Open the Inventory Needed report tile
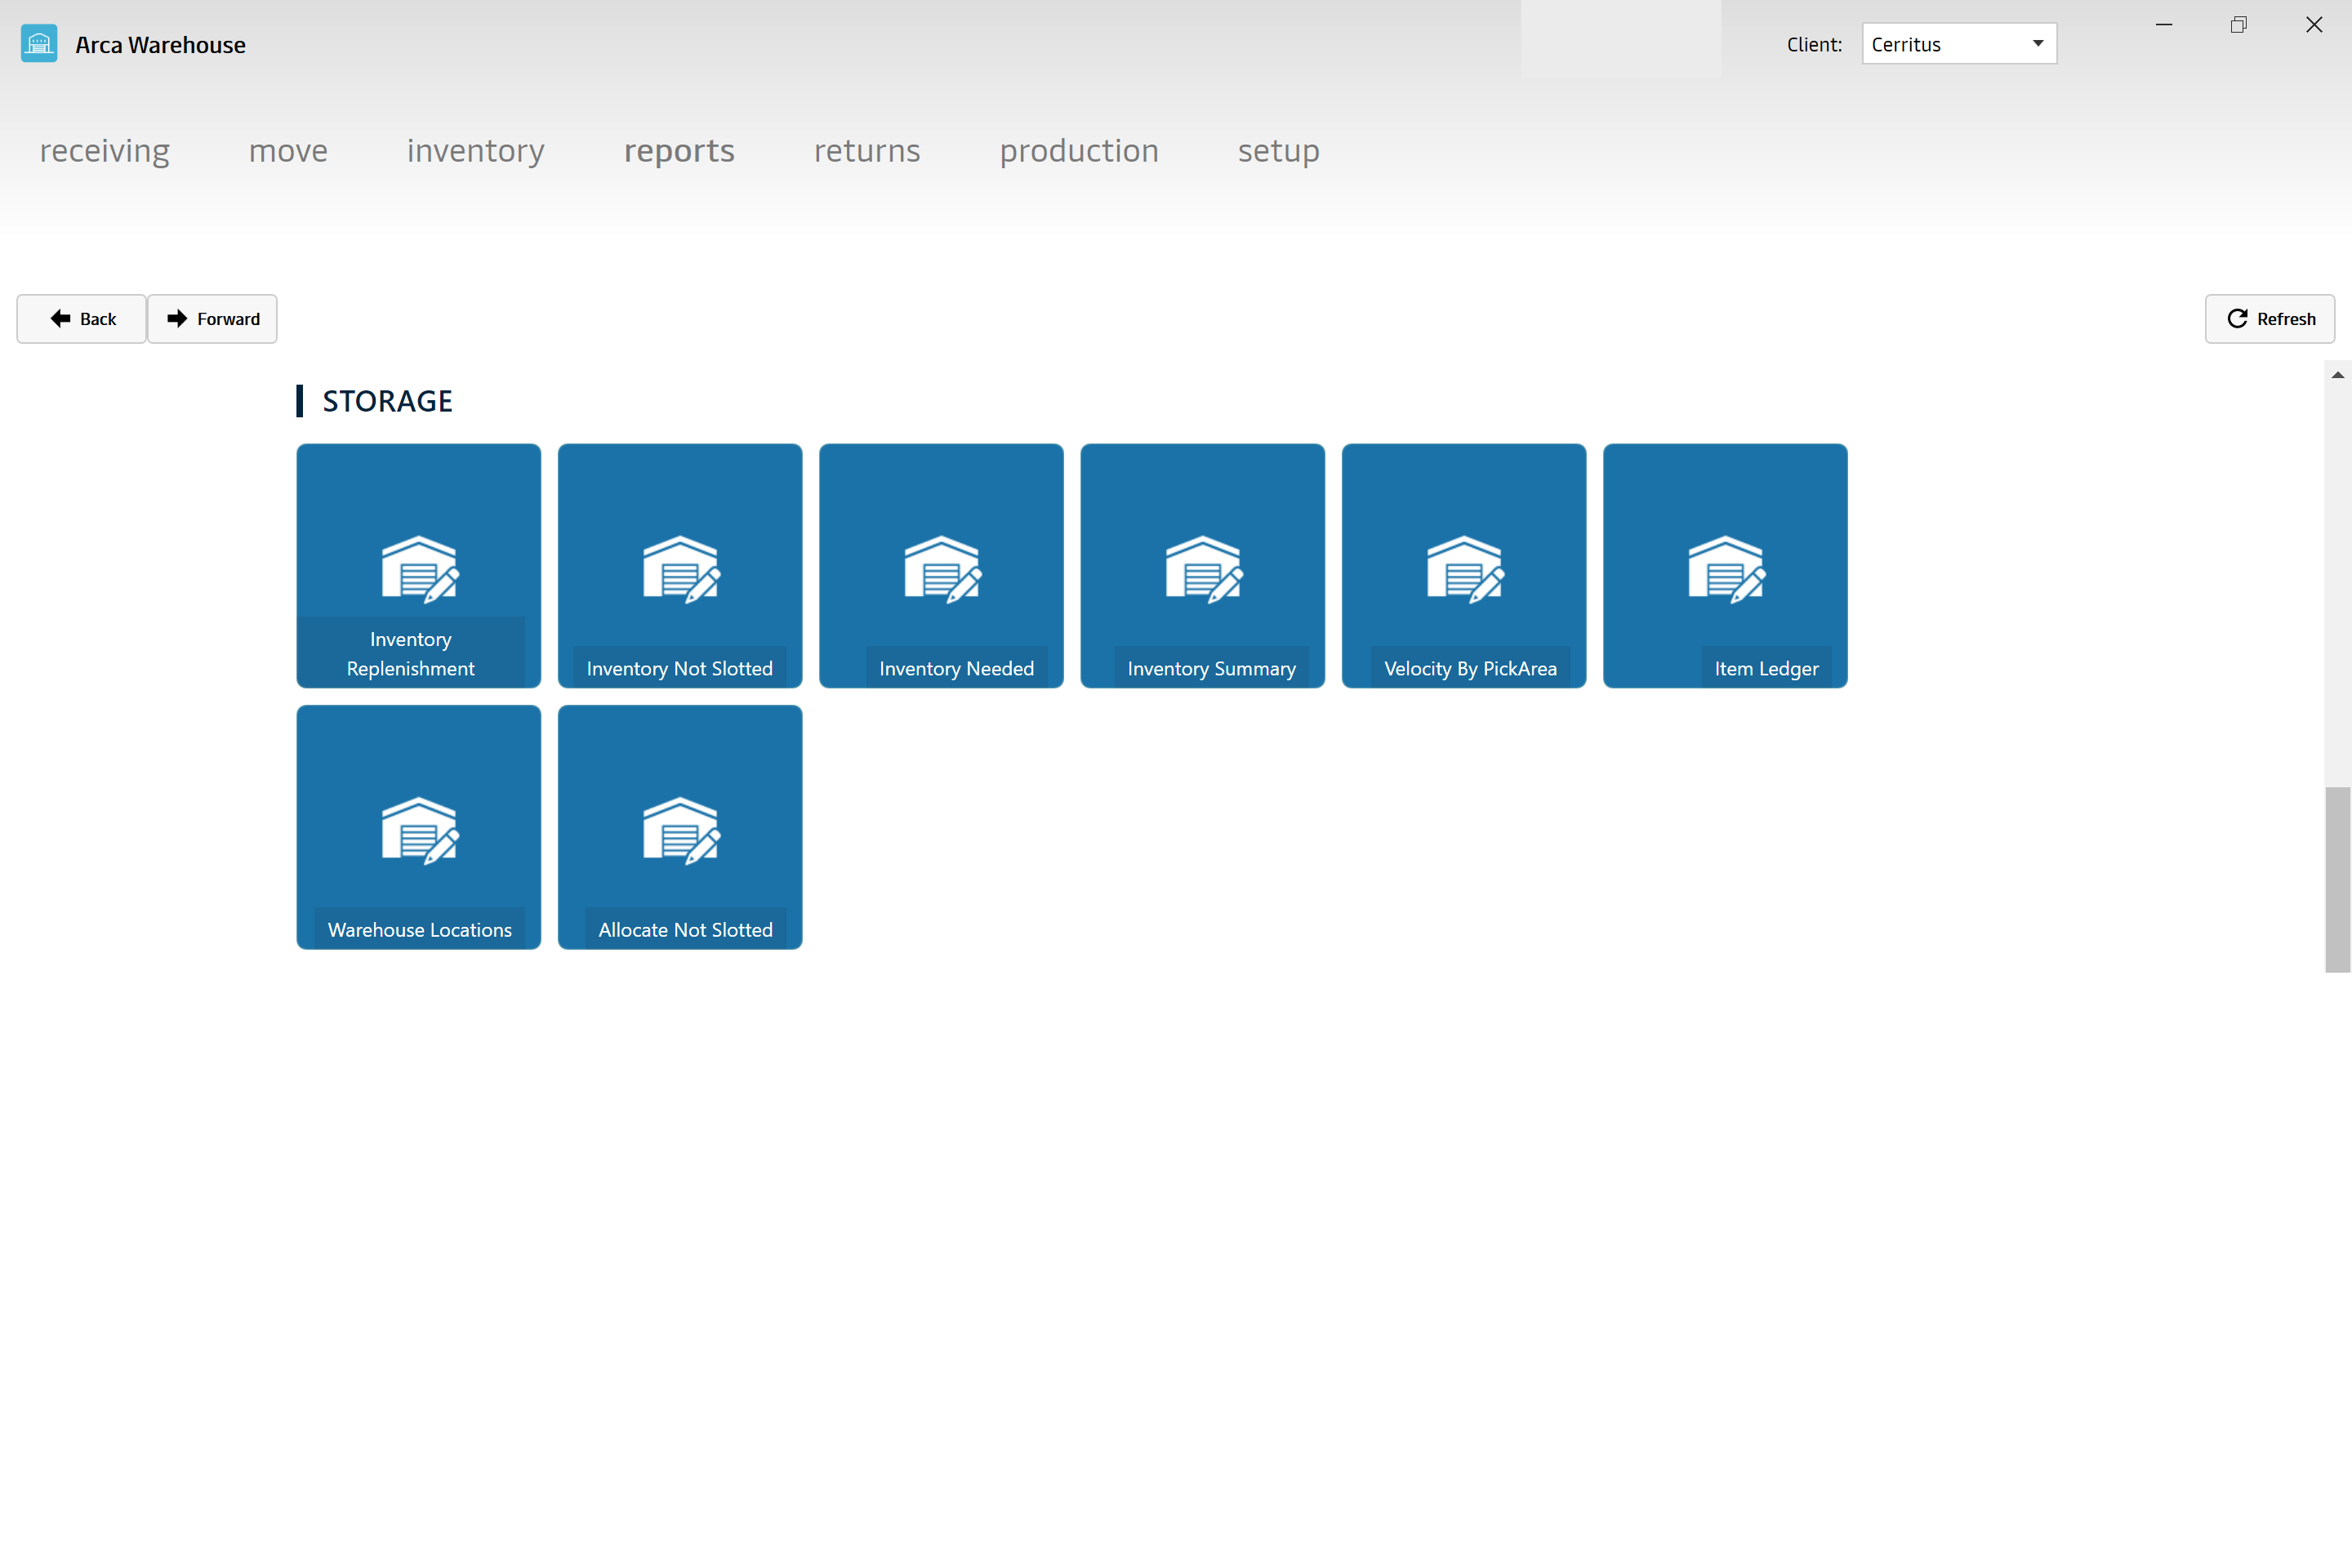The width and height of the screenshot is (2352, 1568). (x=941, y=566)
